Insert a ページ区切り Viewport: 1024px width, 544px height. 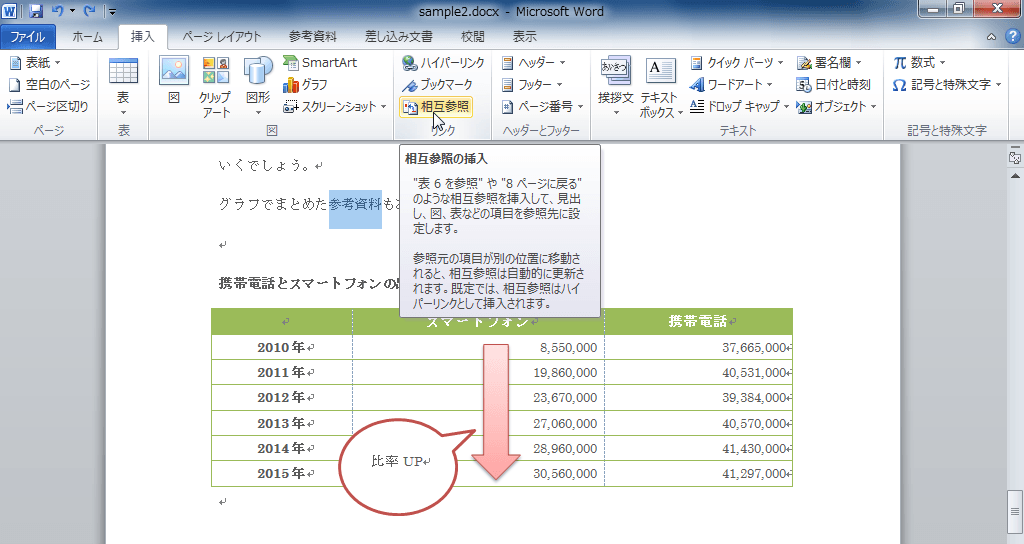[x=48, y=106]
